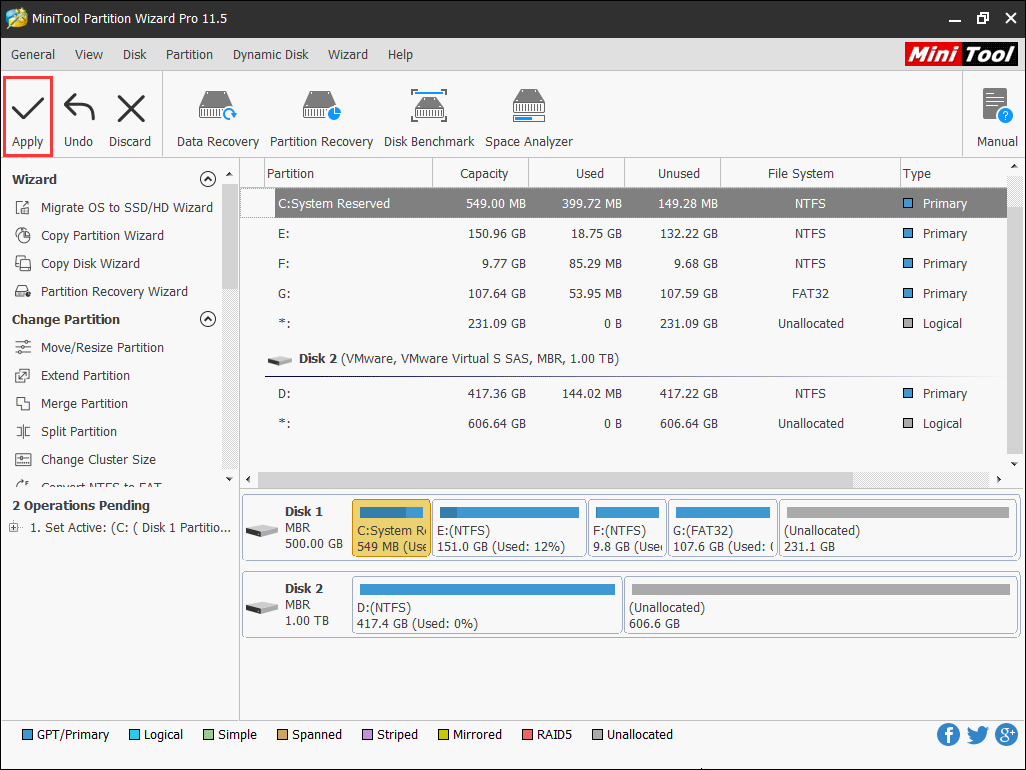
Task: Sort by the Used column header
Action: click(x=576, y=173)
